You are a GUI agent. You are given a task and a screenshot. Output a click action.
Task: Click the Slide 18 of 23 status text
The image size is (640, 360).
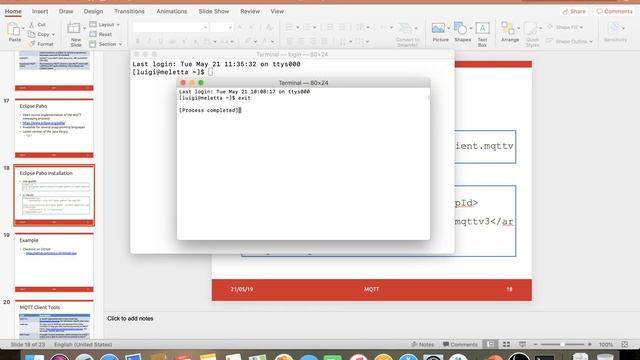[28, 344]
